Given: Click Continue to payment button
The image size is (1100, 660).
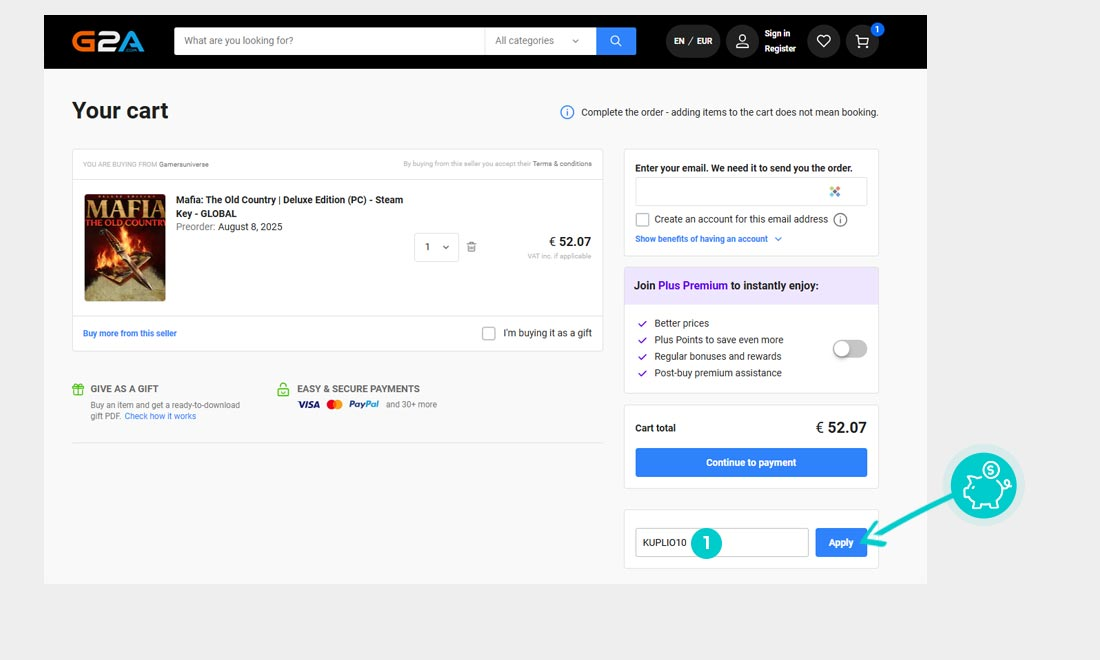Looking at the screenshot, I should click(751, 463).
